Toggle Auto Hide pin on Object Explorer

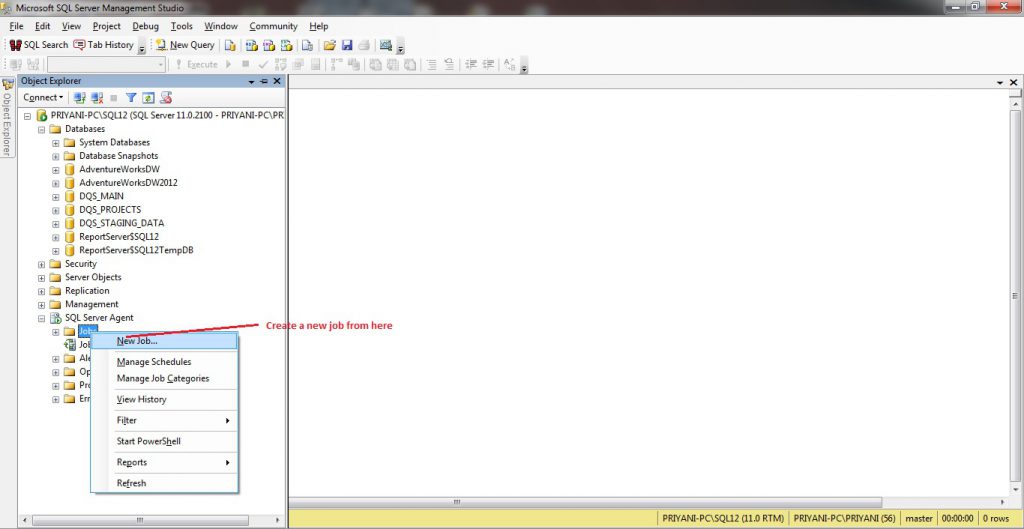(x=264, y=81)
